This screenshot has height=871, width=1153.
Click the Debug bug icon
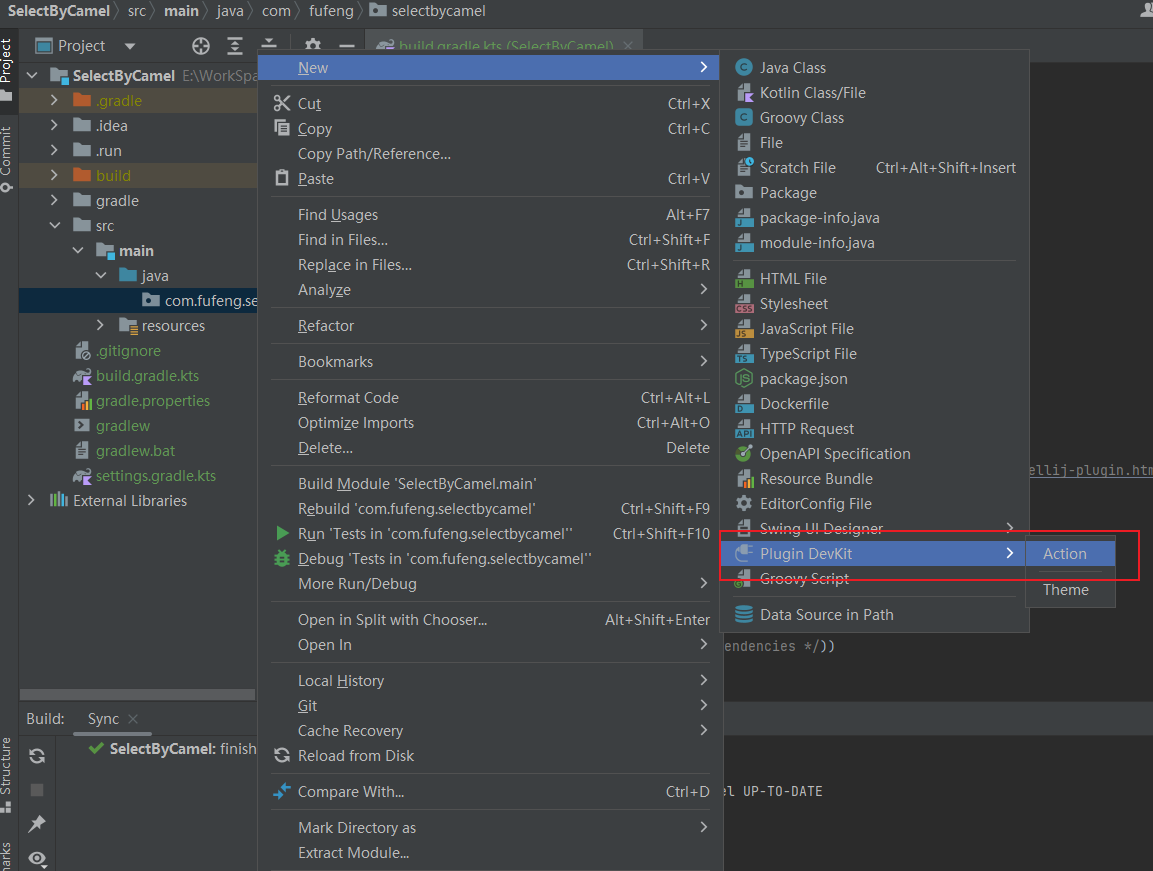(282, 558)
